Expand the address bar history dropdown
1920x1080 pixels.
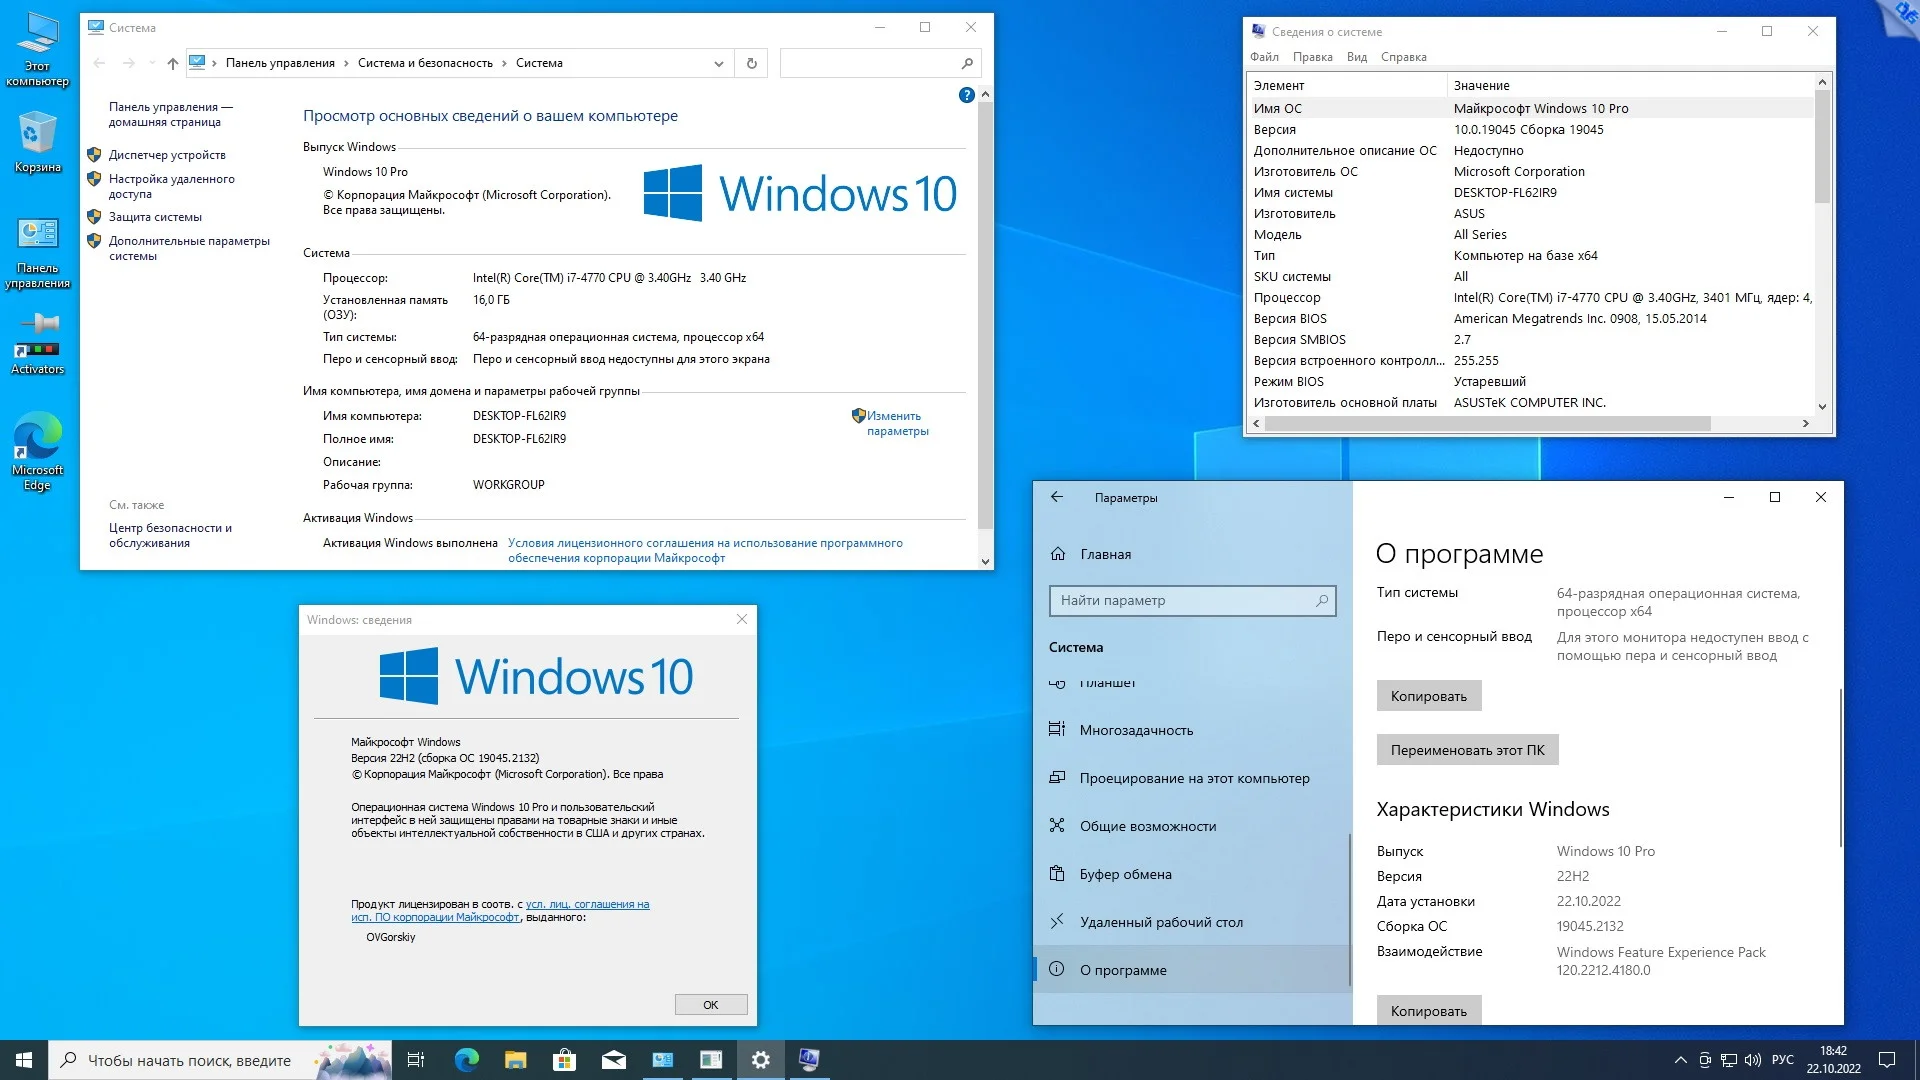718,63
